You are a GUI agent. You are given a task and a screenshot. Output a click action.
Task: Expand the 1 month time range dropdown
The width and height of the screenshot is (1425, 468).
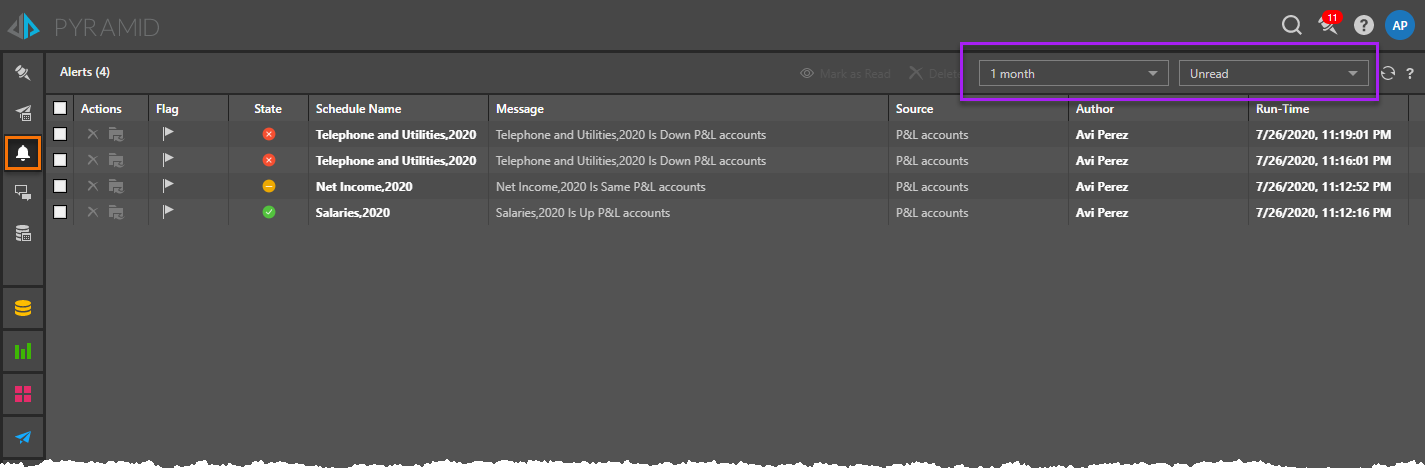coord(1073,74)
